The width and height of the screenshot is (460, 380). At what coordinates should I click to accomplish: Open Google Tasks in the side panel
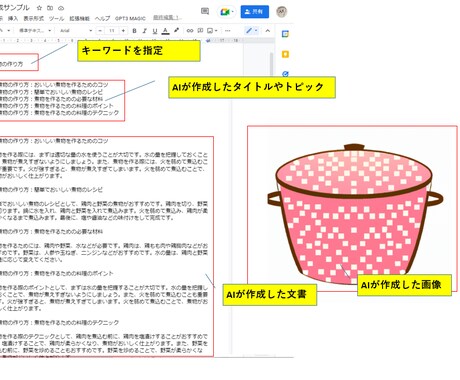click(285, 74)
